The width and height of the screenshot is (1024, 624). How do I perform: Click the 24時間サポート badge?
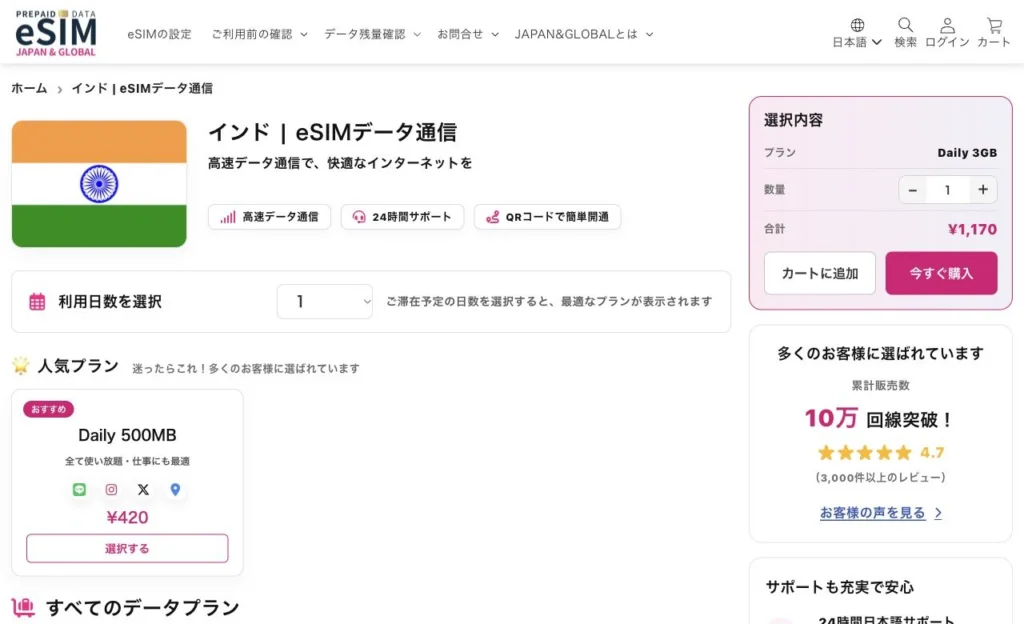point(402,217)
